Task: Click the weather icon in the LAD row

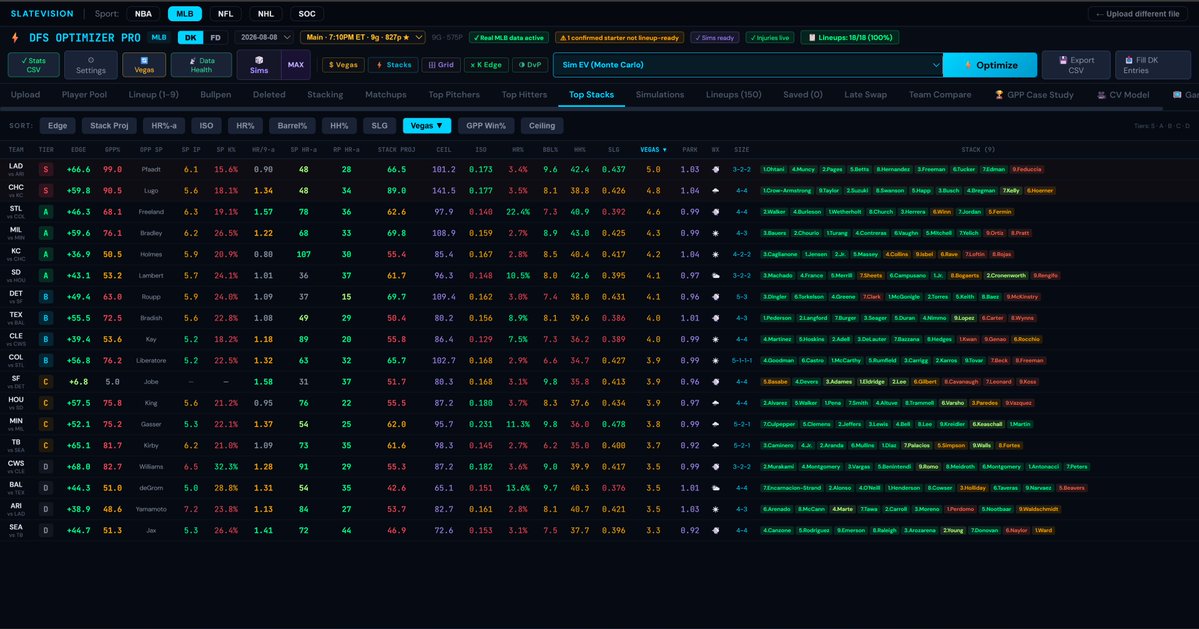Action: coord(716,170)
